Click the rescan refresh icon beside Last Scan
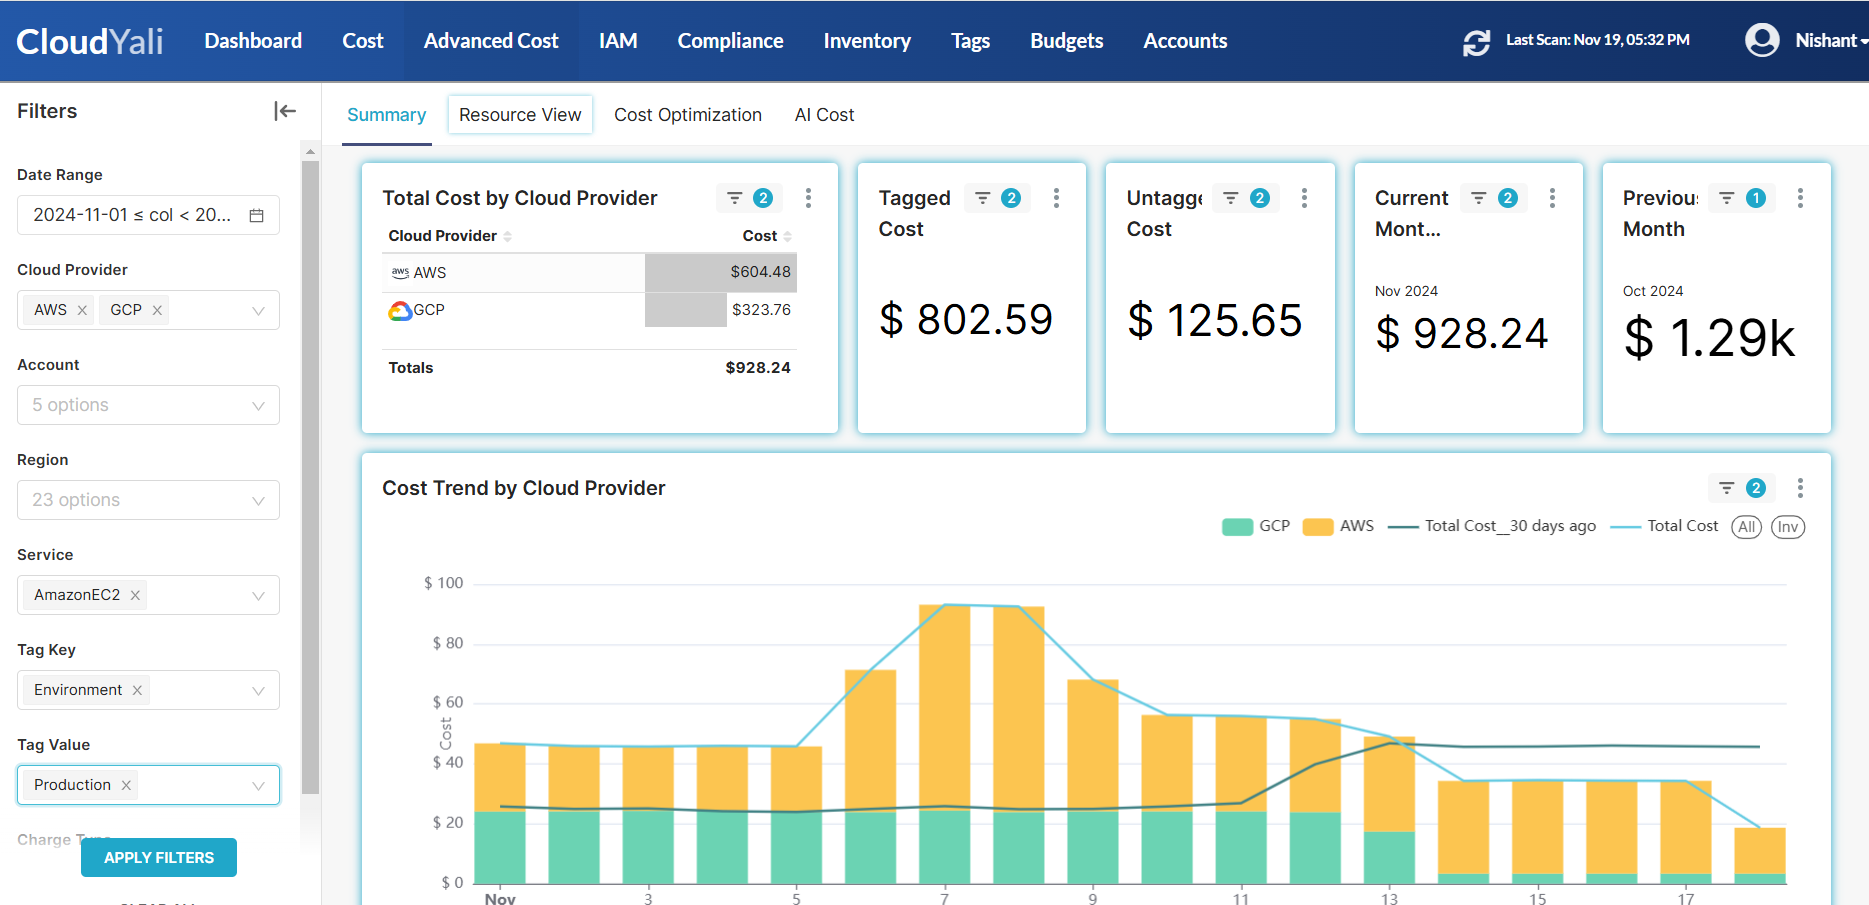1869x905 pixels. 1476,41
